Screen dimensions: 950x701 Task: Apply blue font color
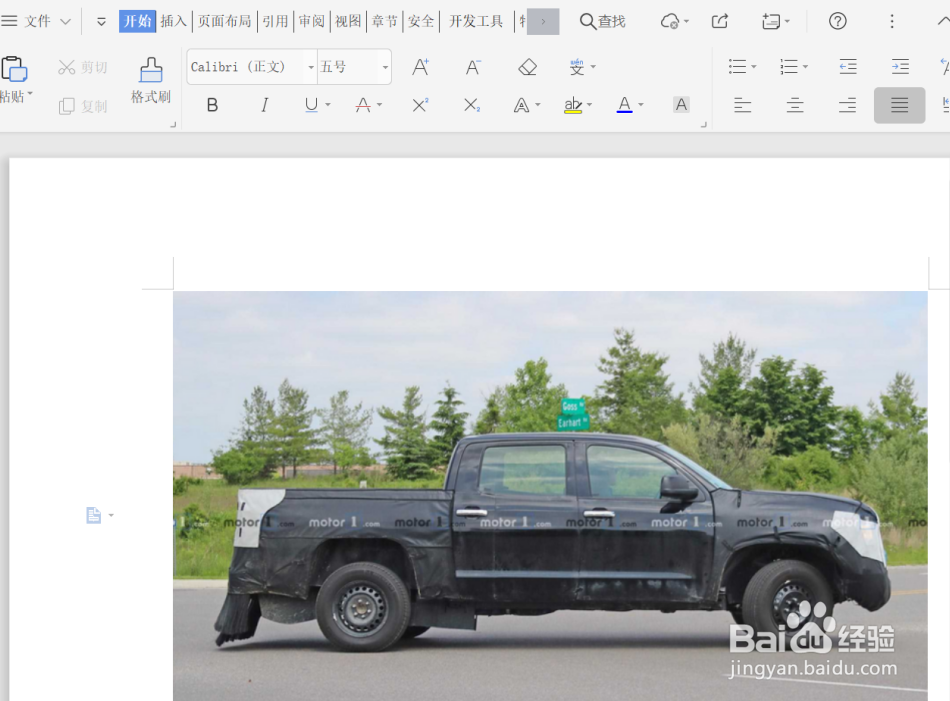click(x=625, y=105)
